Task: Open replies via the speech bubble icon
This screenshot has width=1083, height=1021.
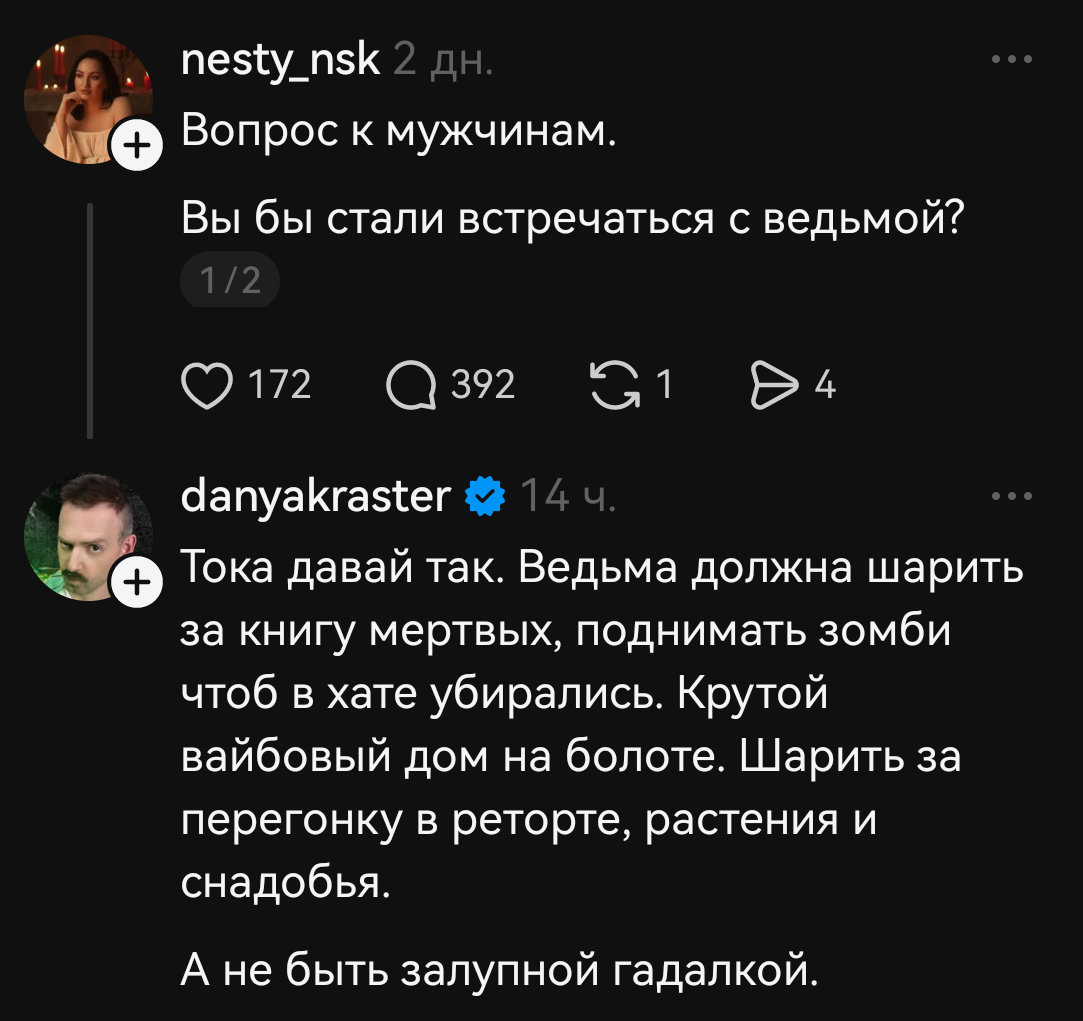Action: [411, 386]
